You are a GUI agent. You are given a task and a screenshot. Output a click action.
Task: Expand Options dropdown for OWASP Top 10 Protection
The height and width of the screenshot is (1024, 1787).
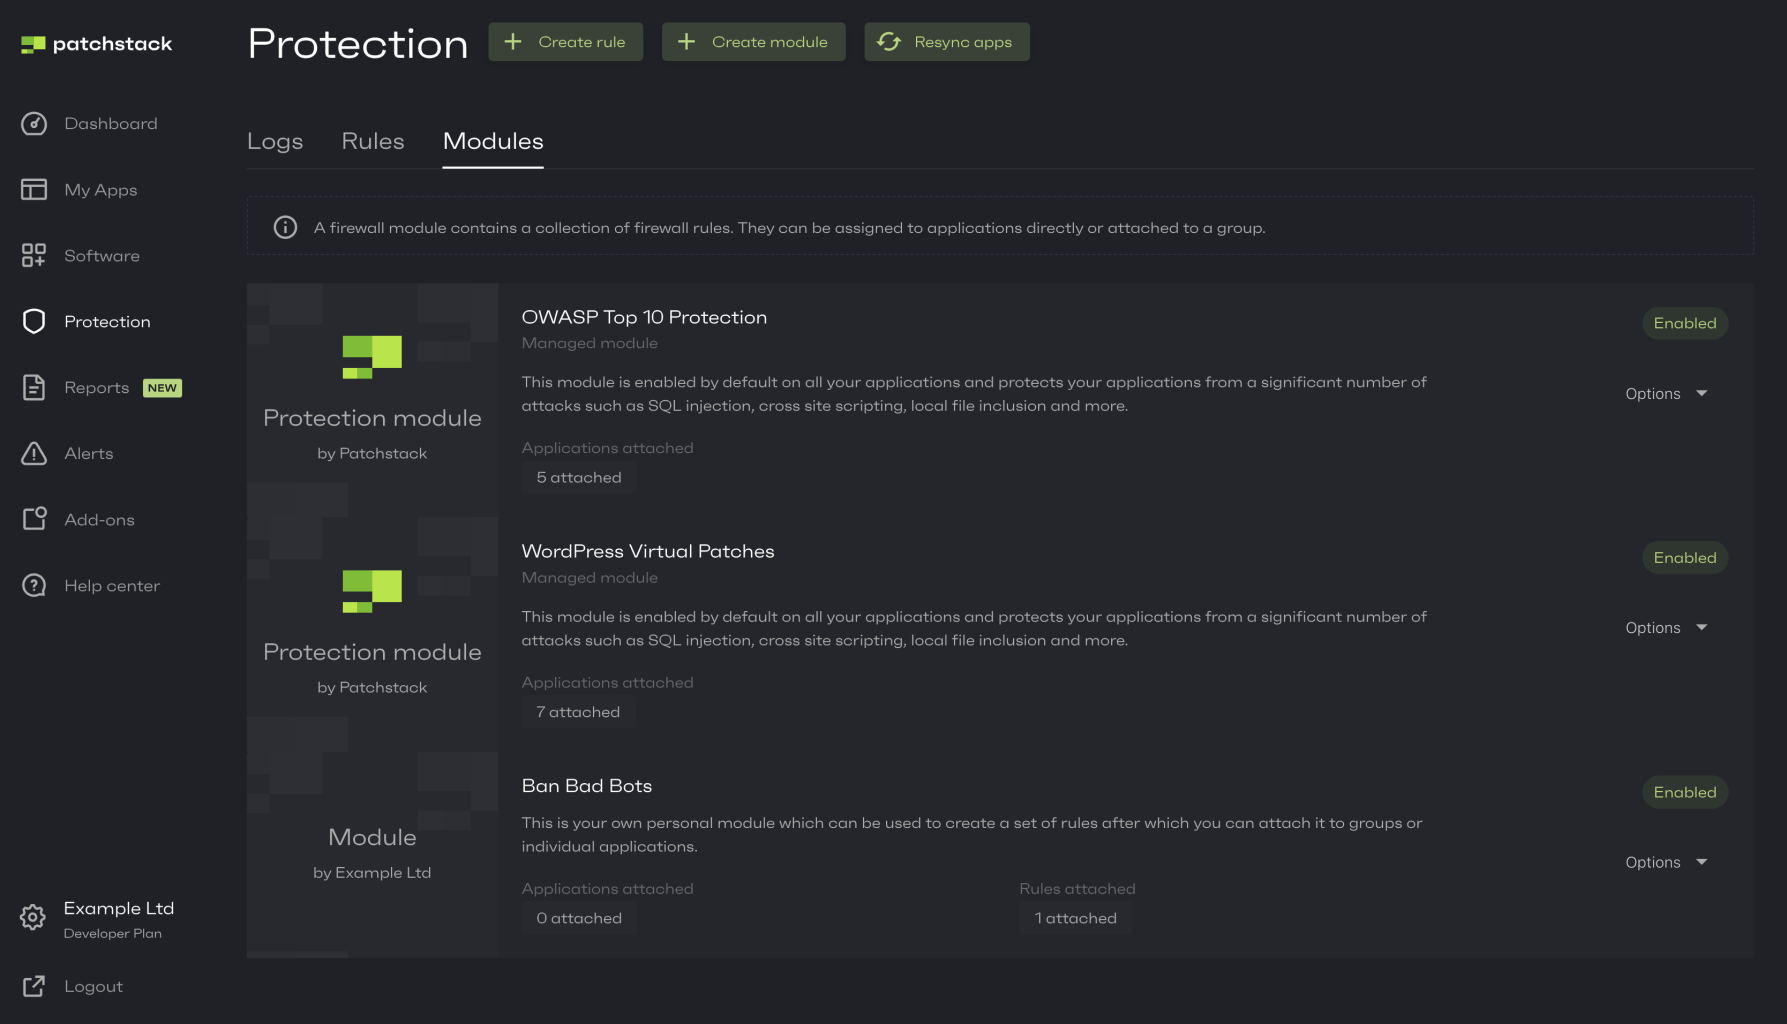(1666, 394)
